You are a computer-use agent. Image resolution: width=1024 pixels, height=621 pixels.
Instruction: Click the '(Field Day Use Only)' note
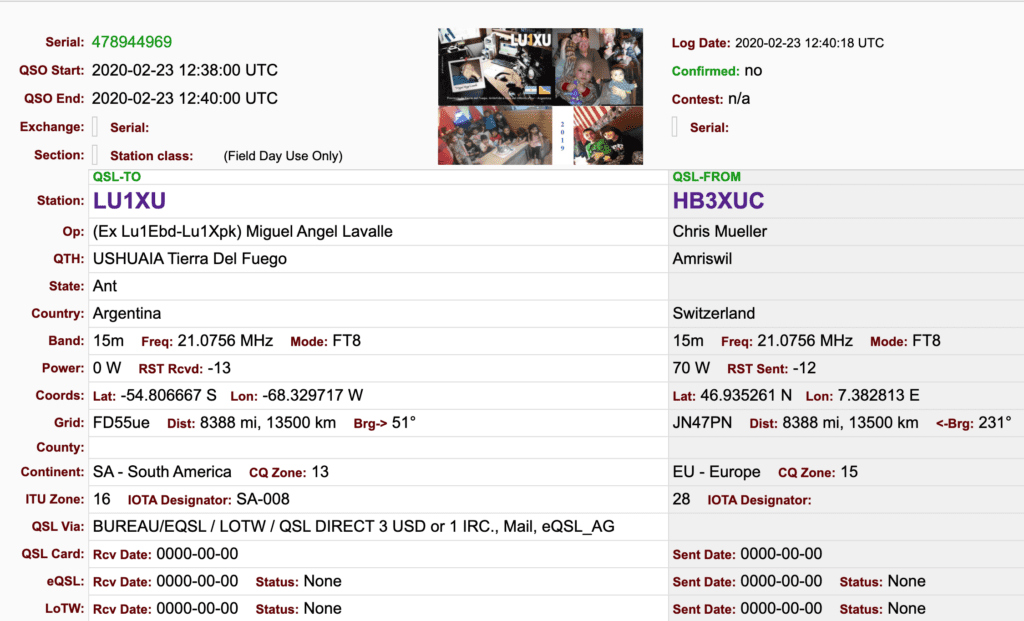click(x=283, y=155)
